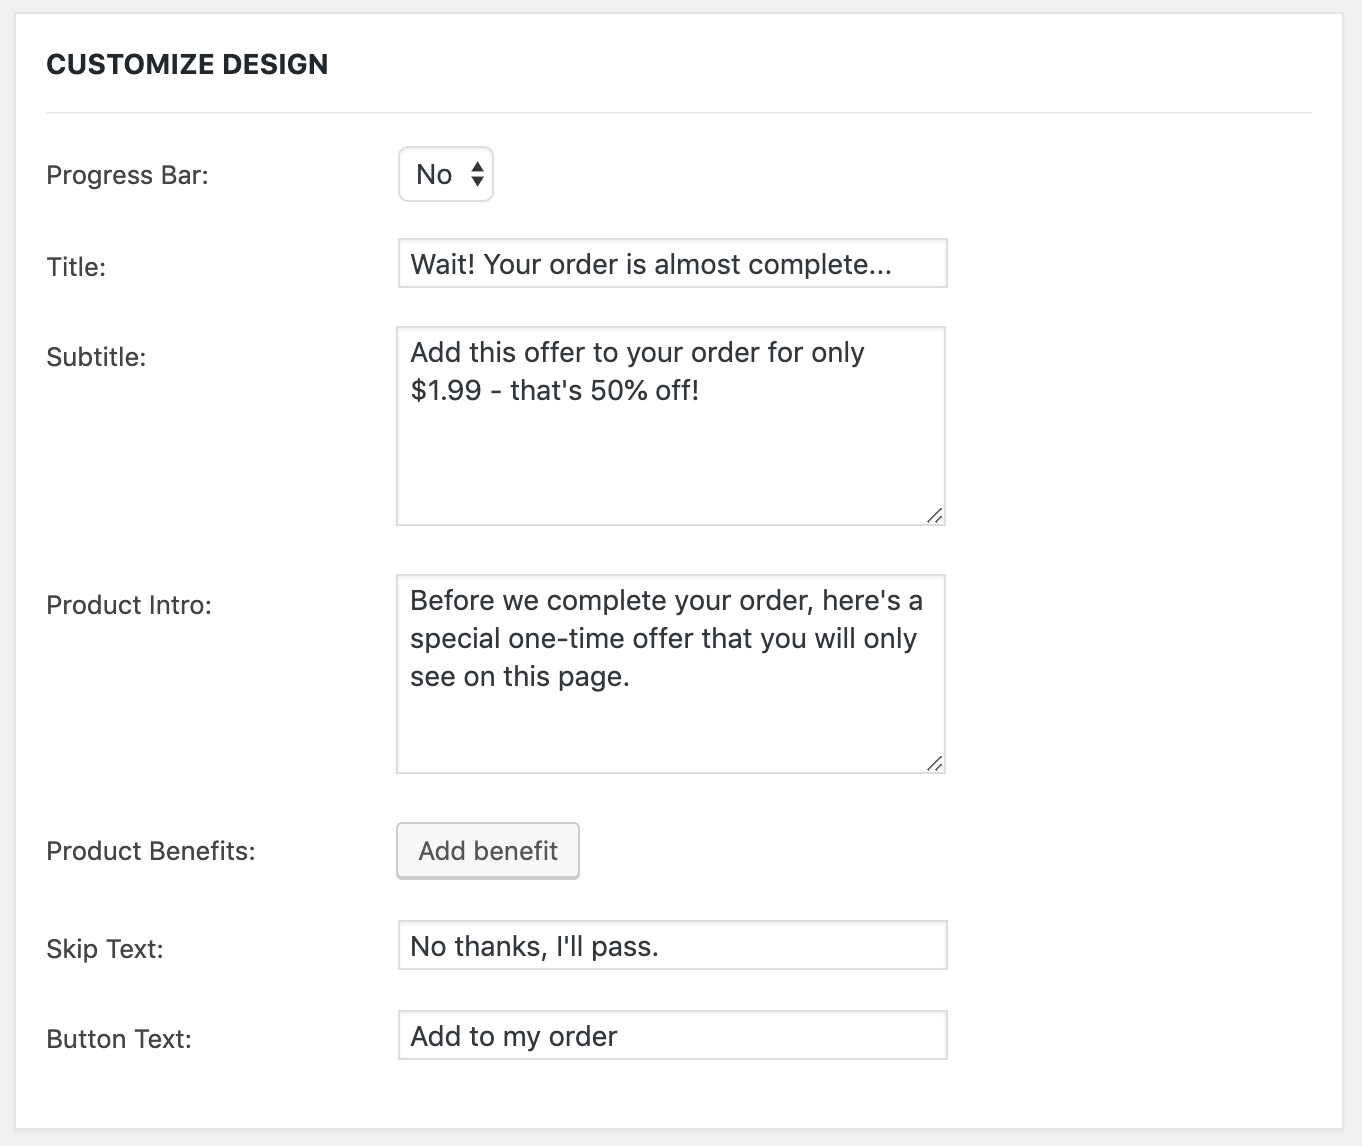The height and width of the screenshot is (1146, 1362).
Task: Click the Add benefit button
Action: tap(487, 851)
